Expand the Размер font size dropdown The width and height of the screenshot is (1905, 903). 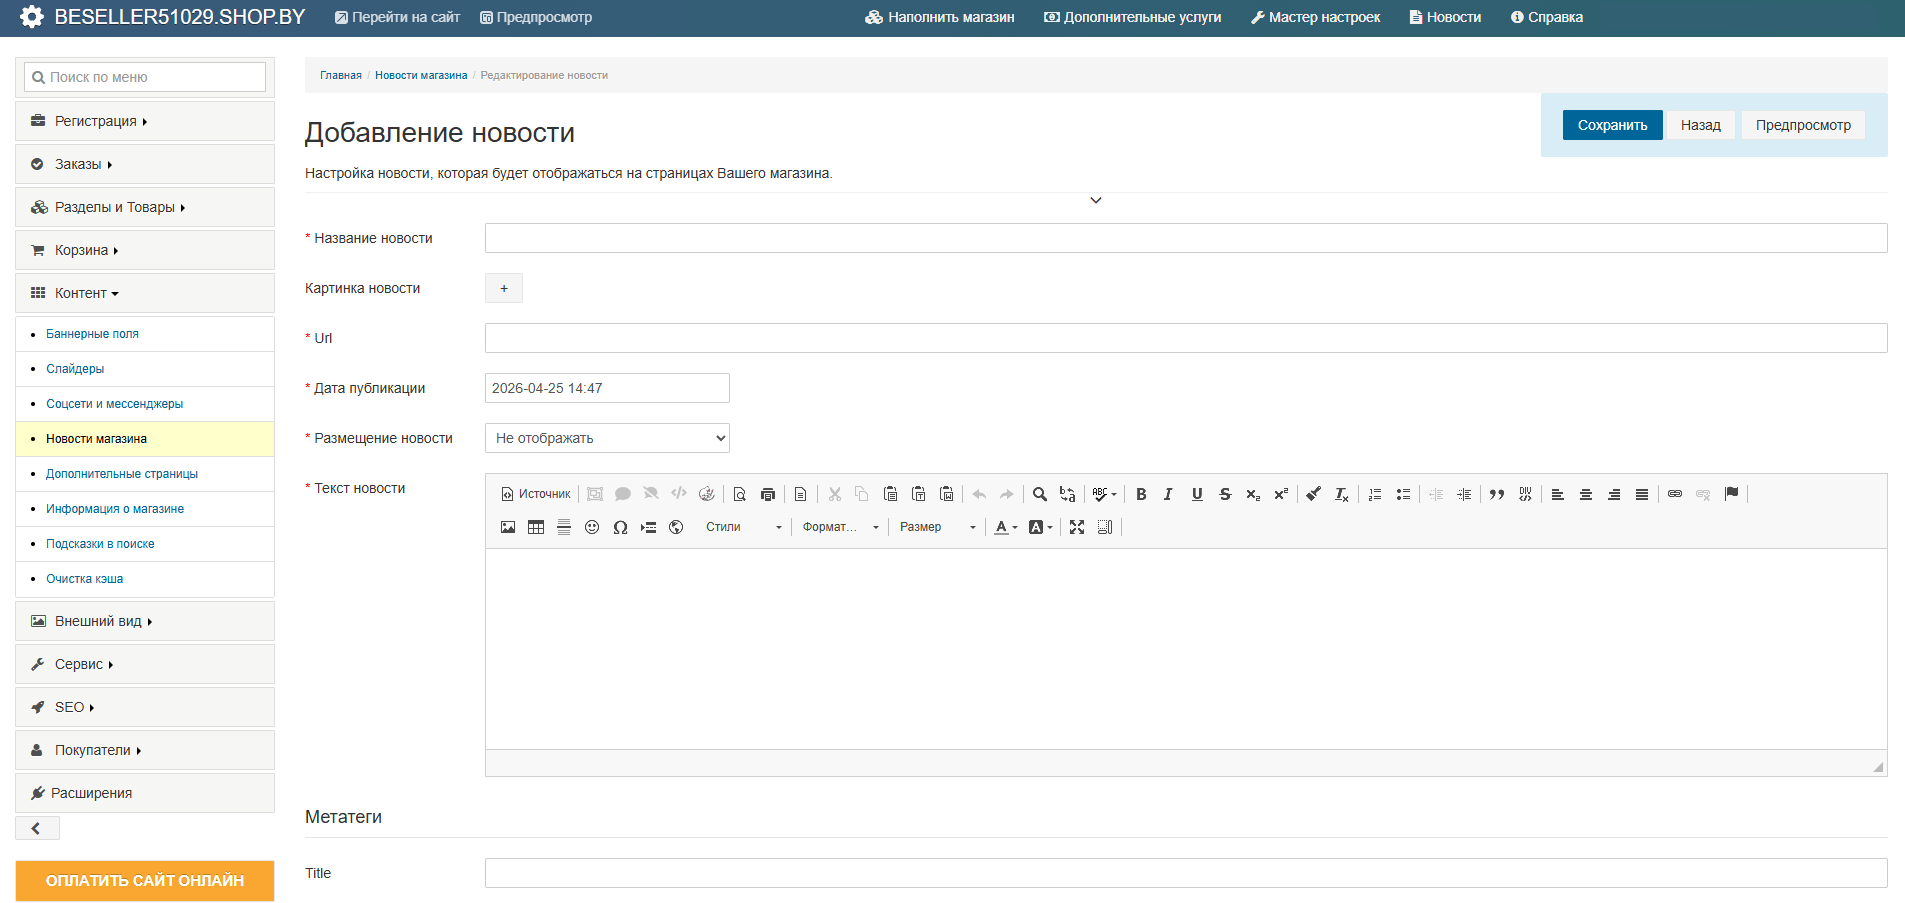[x=937, y=527]
